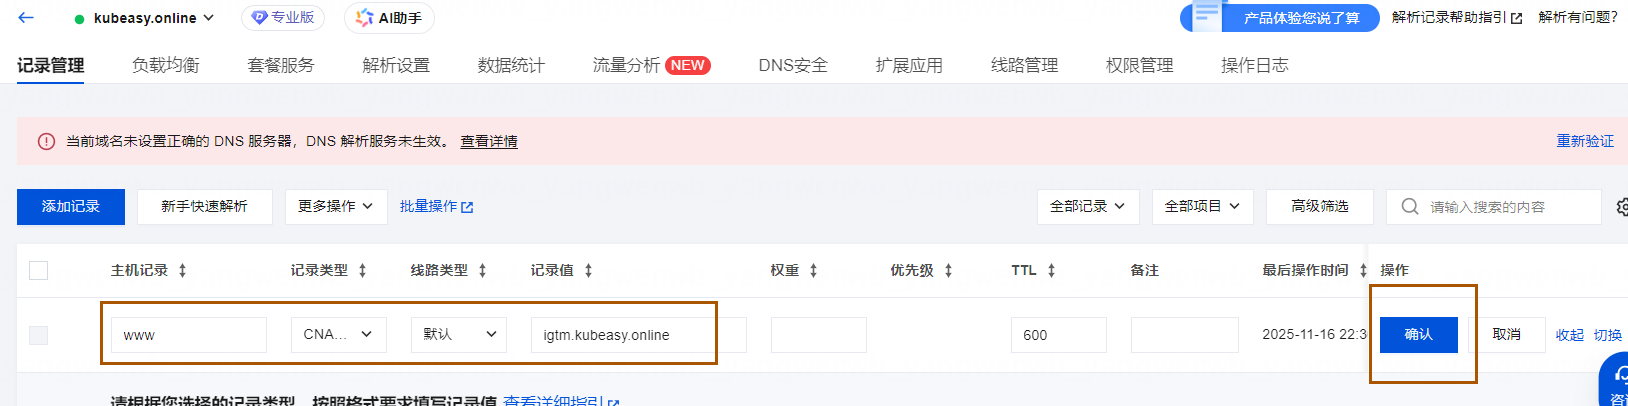Switch to the 流量分析 tab
This screenshot has height=406, width=1628.
(626, 65)
